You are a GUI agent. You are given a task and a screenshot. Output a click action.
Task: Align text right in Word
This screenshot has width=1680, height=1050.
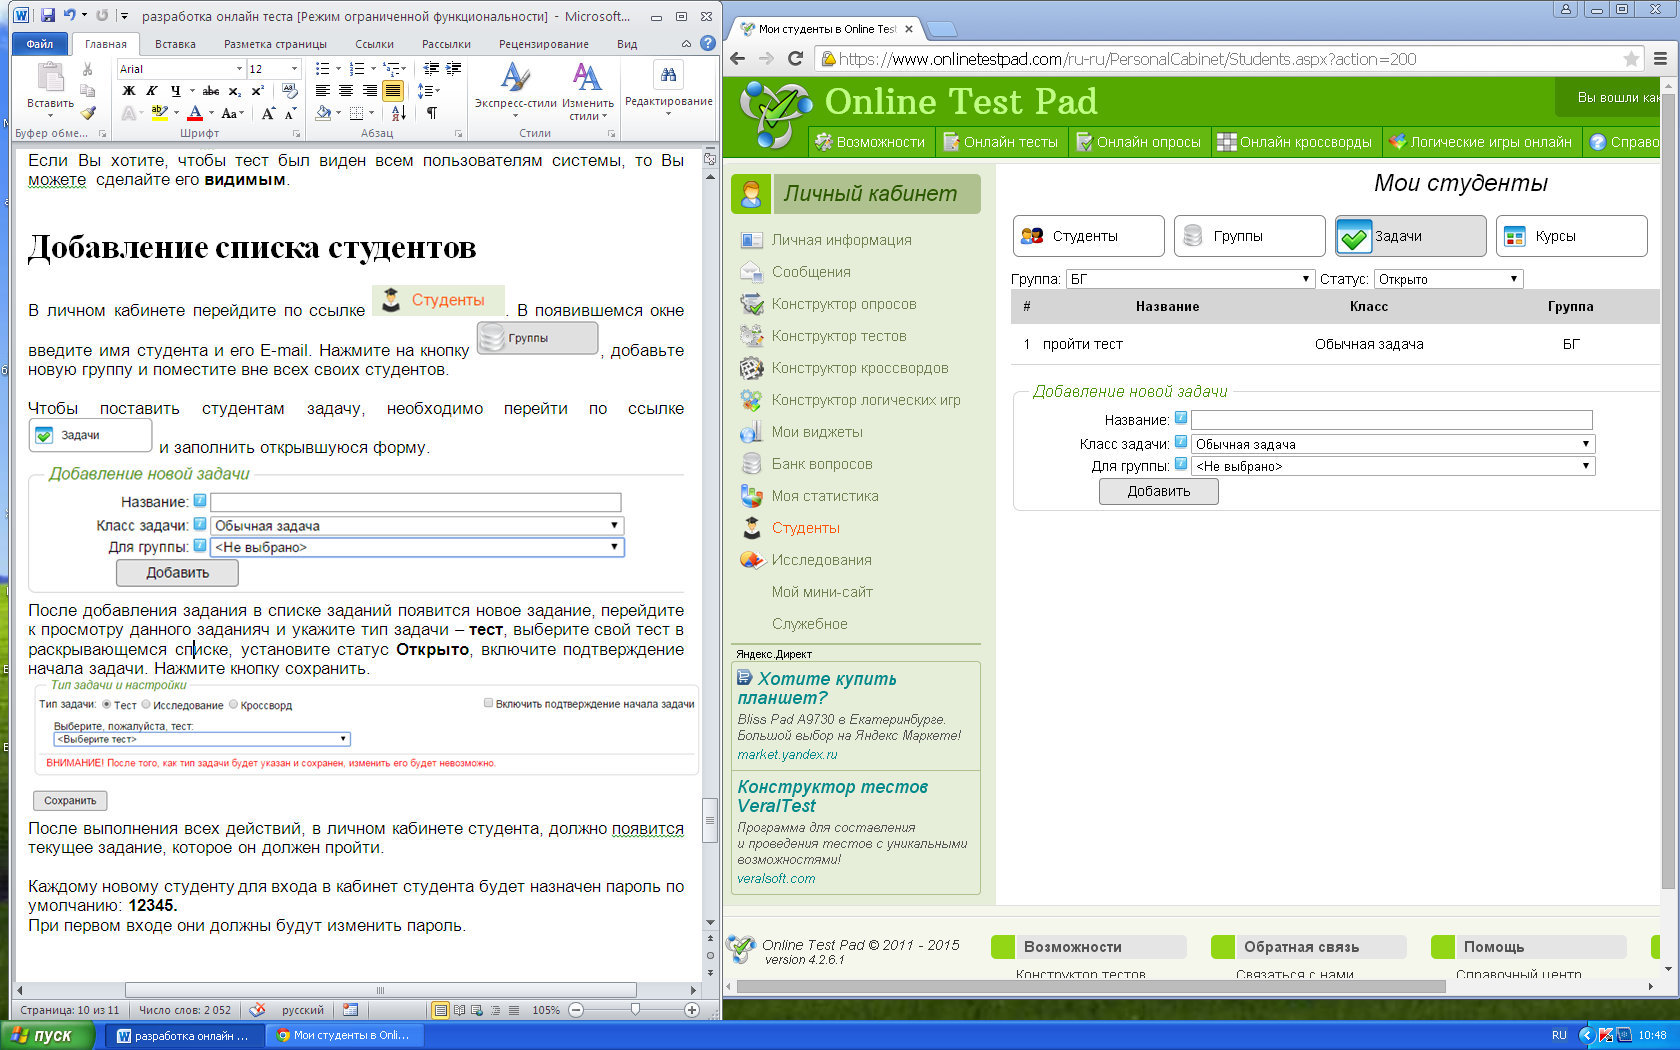coord(370,91)
